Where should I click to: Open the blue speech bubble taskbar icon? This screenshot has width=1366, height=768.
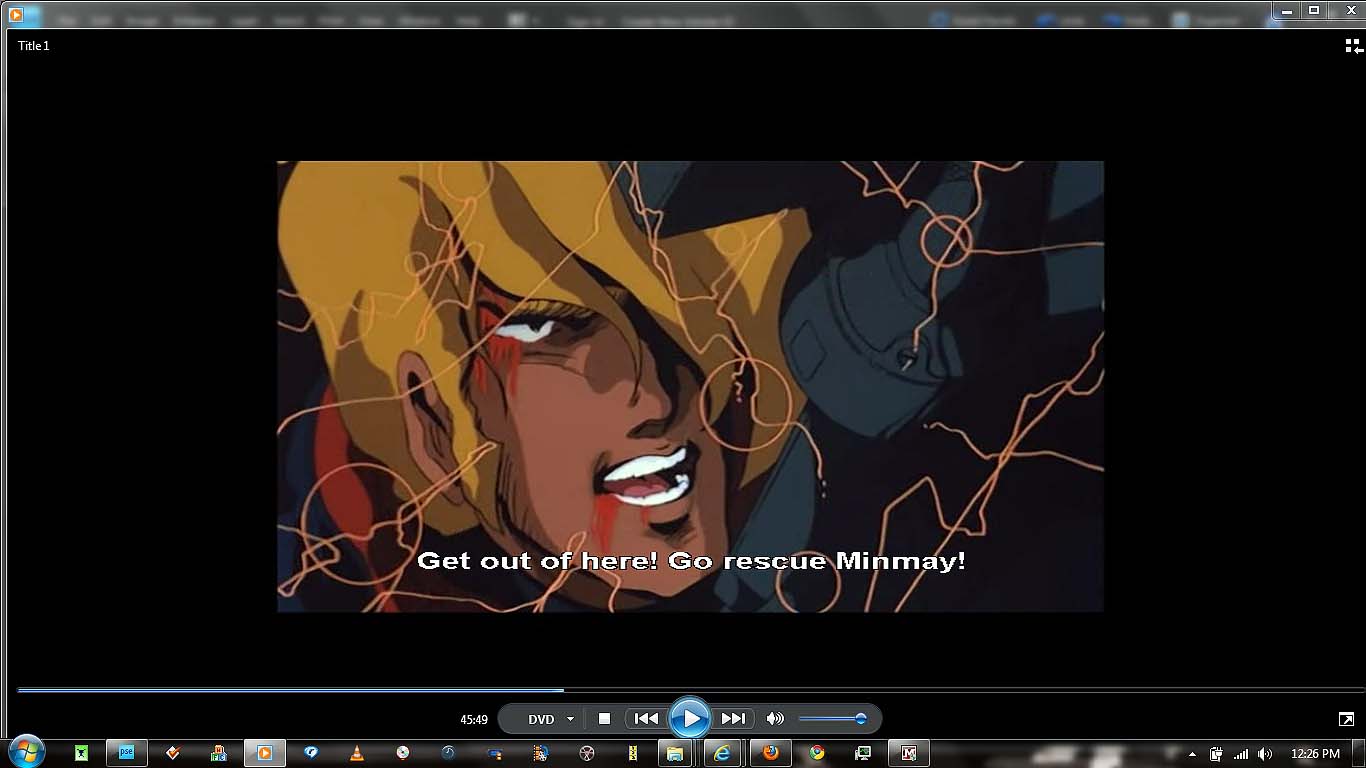(x=311, y=753)
